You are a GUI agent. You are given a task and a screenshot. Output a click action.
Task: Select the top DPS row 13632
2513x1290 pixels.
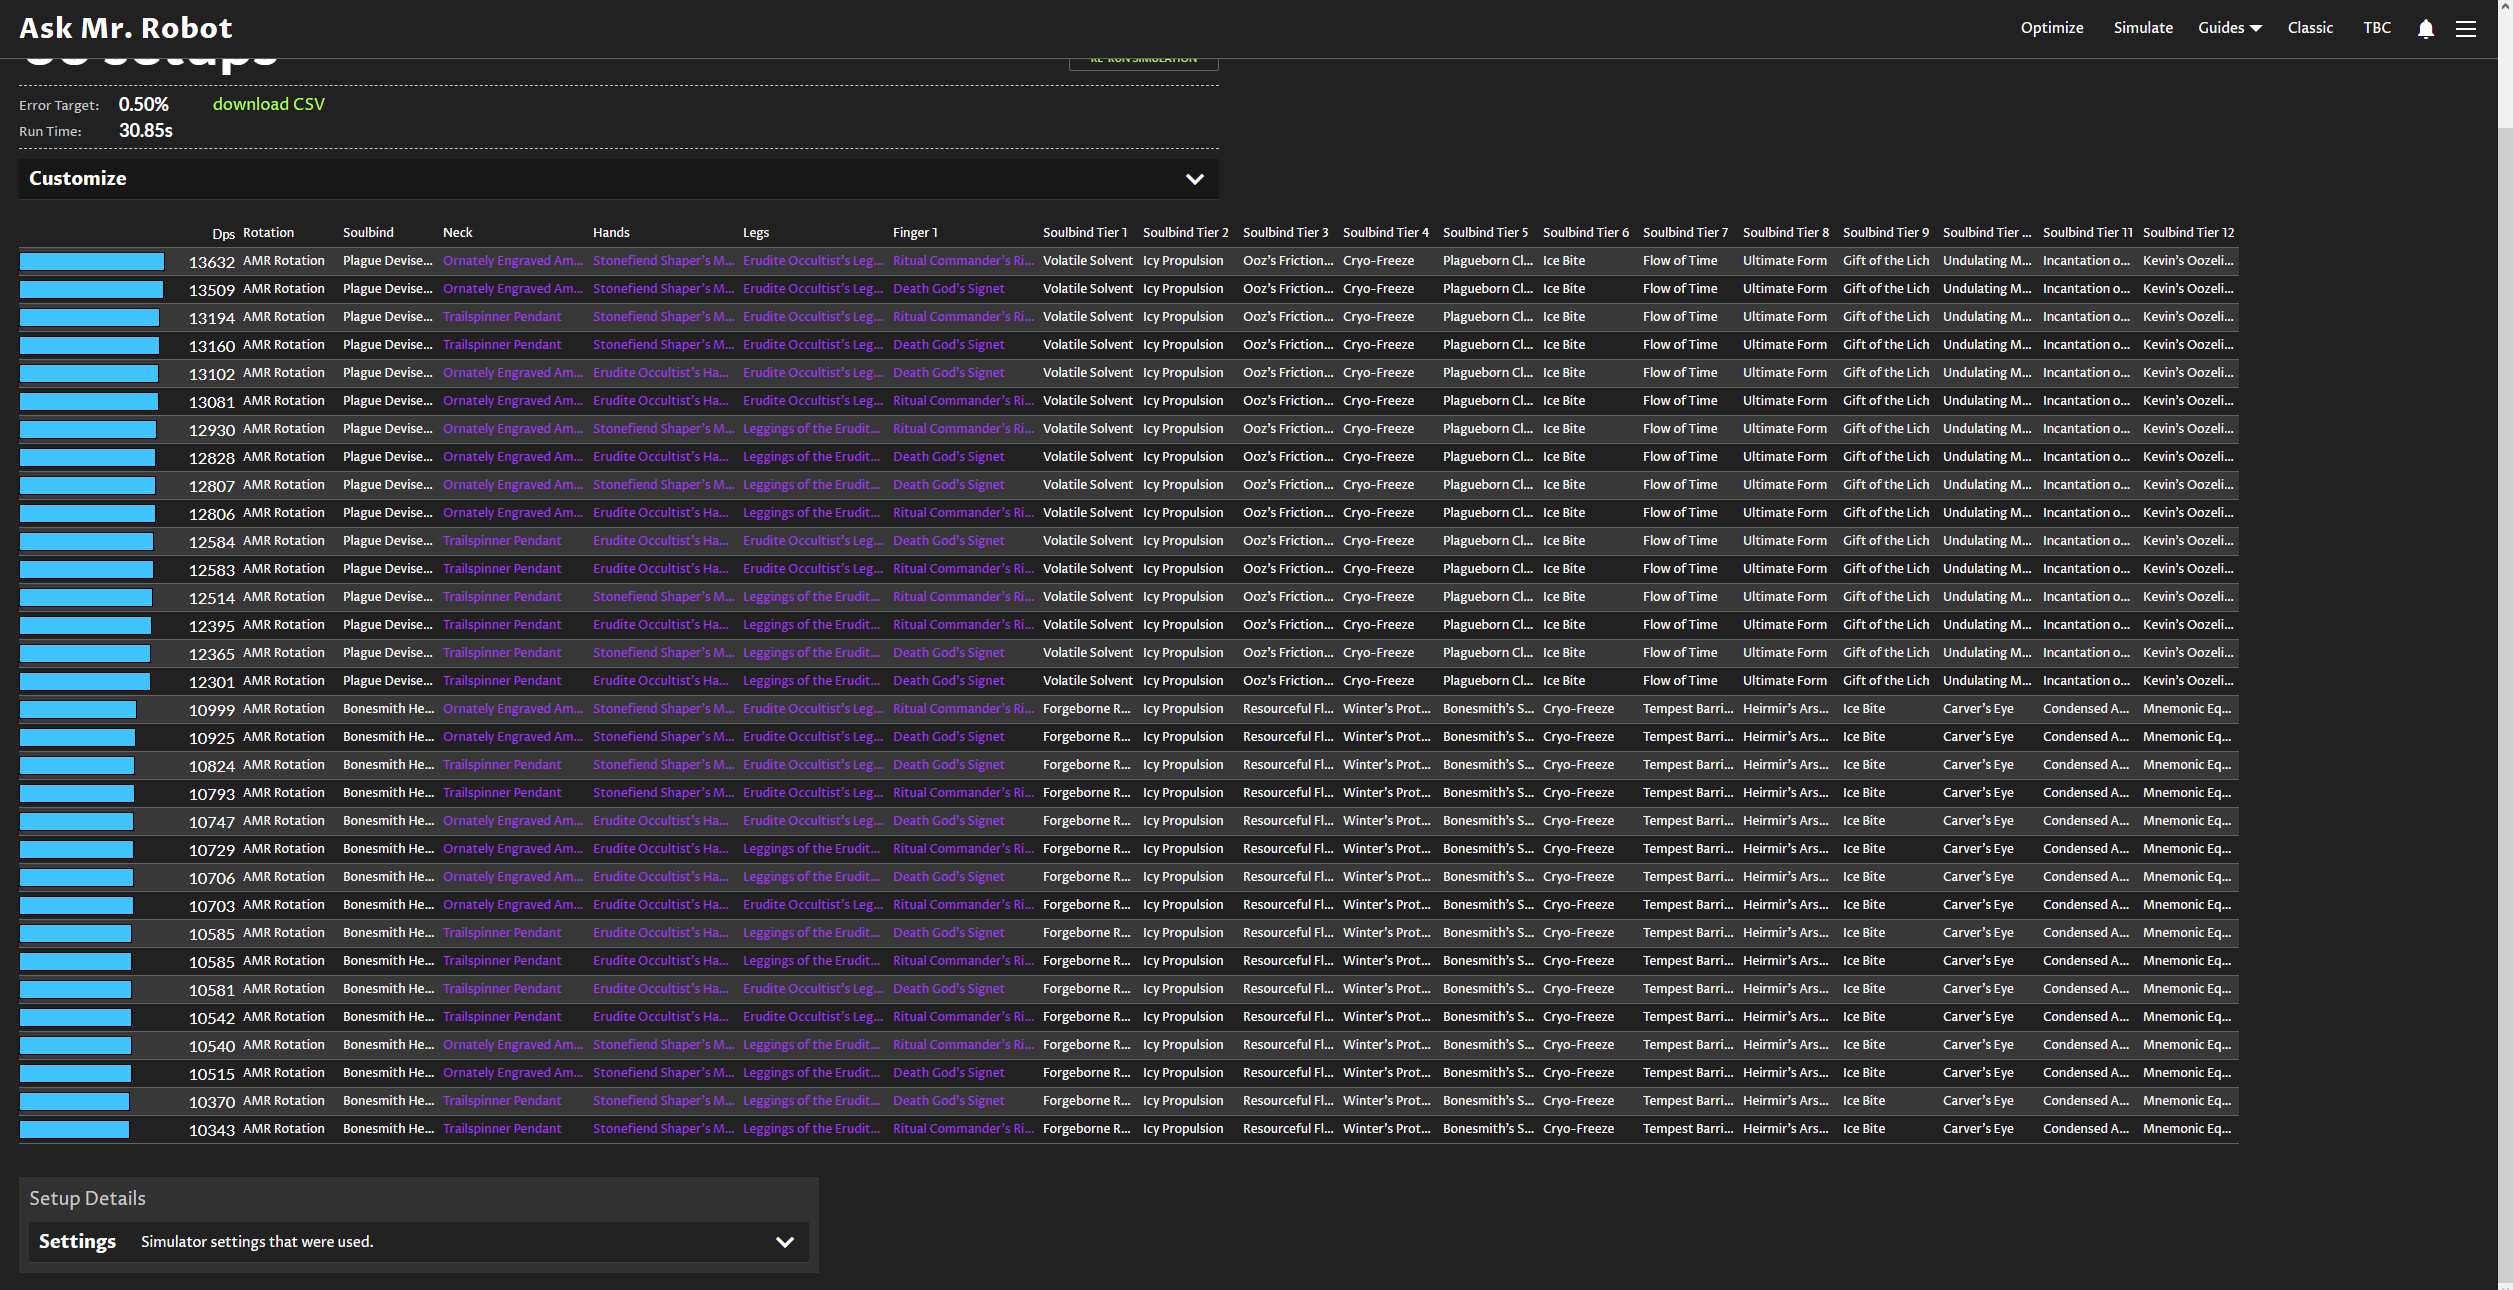coord(658,260)
